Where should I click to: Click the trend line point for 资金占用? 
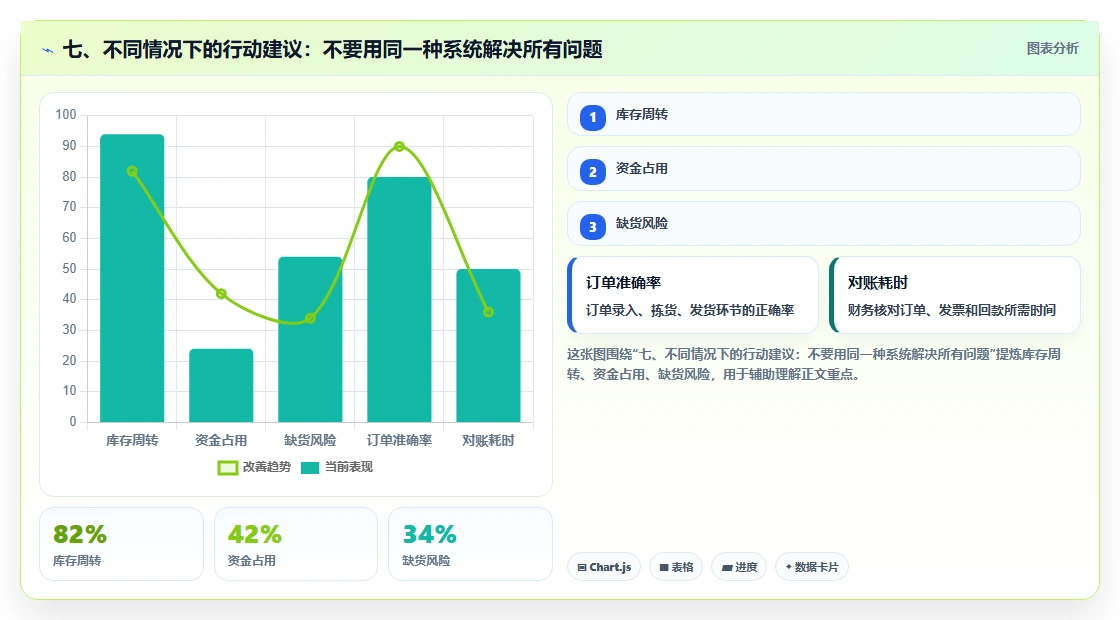(221, 294)
